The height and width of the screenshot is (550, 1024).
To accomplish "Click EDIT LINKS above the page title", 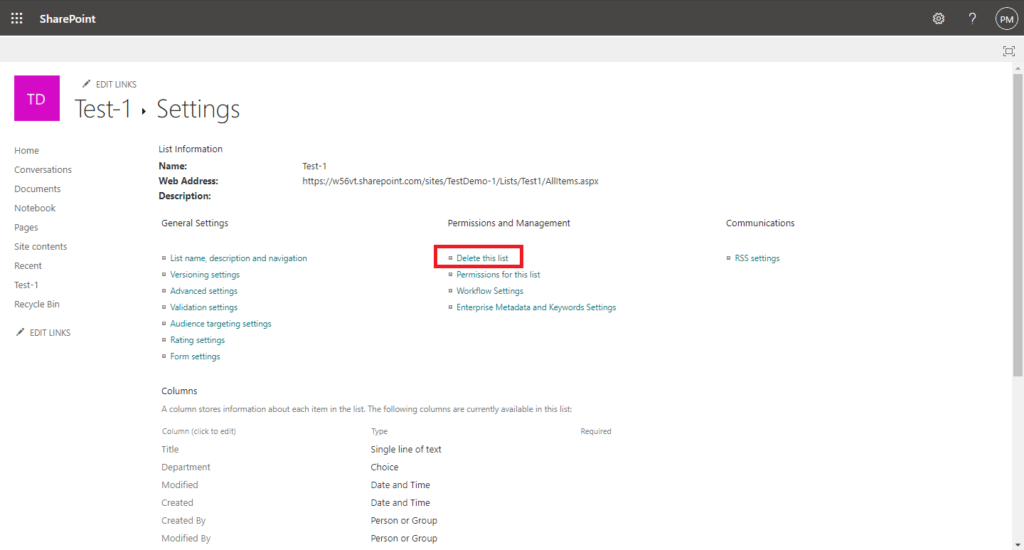I will 109,84.
